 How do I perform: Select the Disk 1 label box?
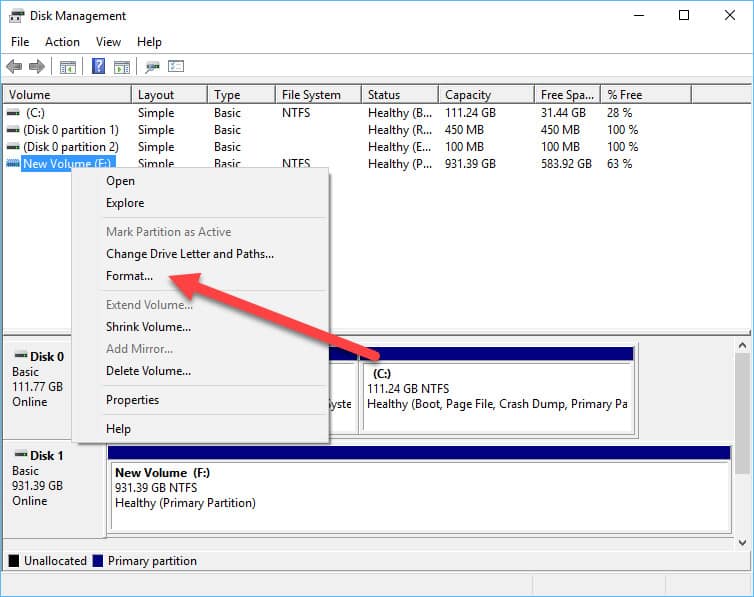[54, 489]
